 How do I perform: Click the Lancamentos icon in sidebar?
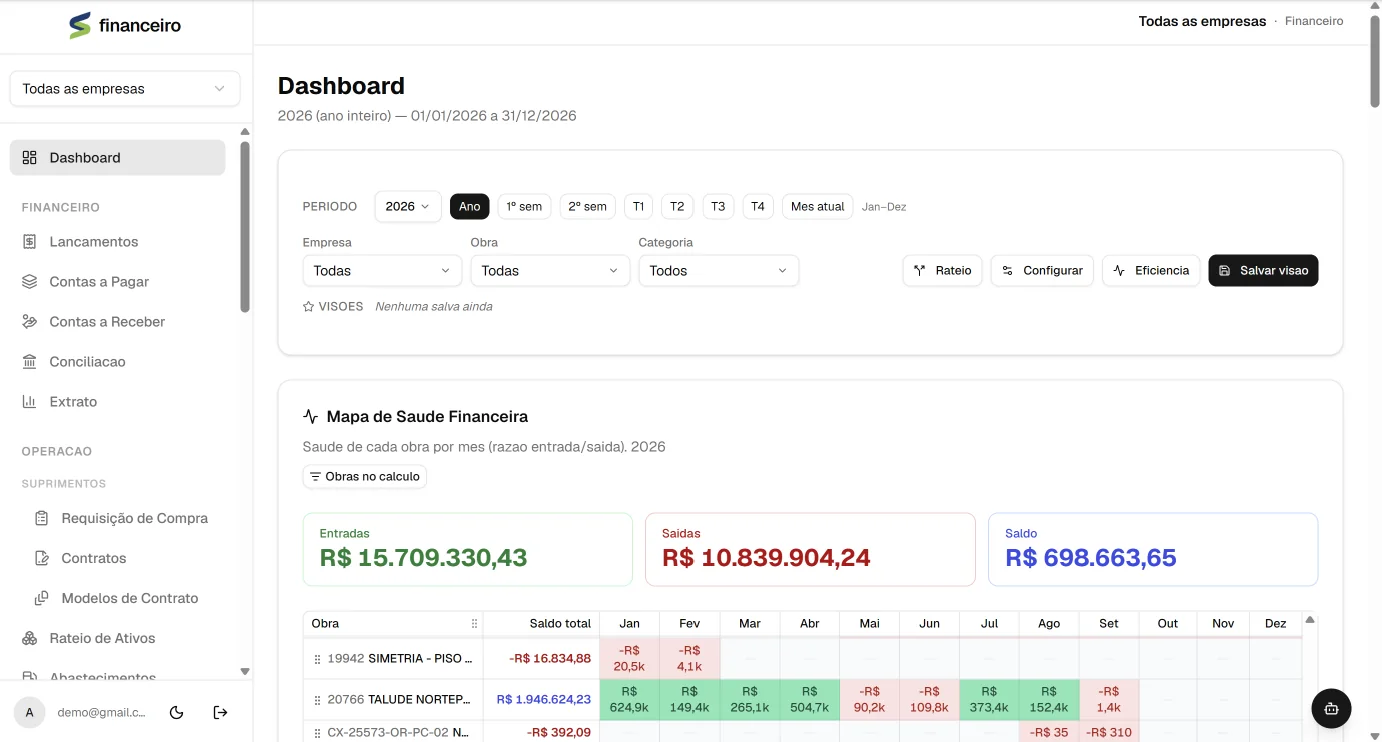30,242
